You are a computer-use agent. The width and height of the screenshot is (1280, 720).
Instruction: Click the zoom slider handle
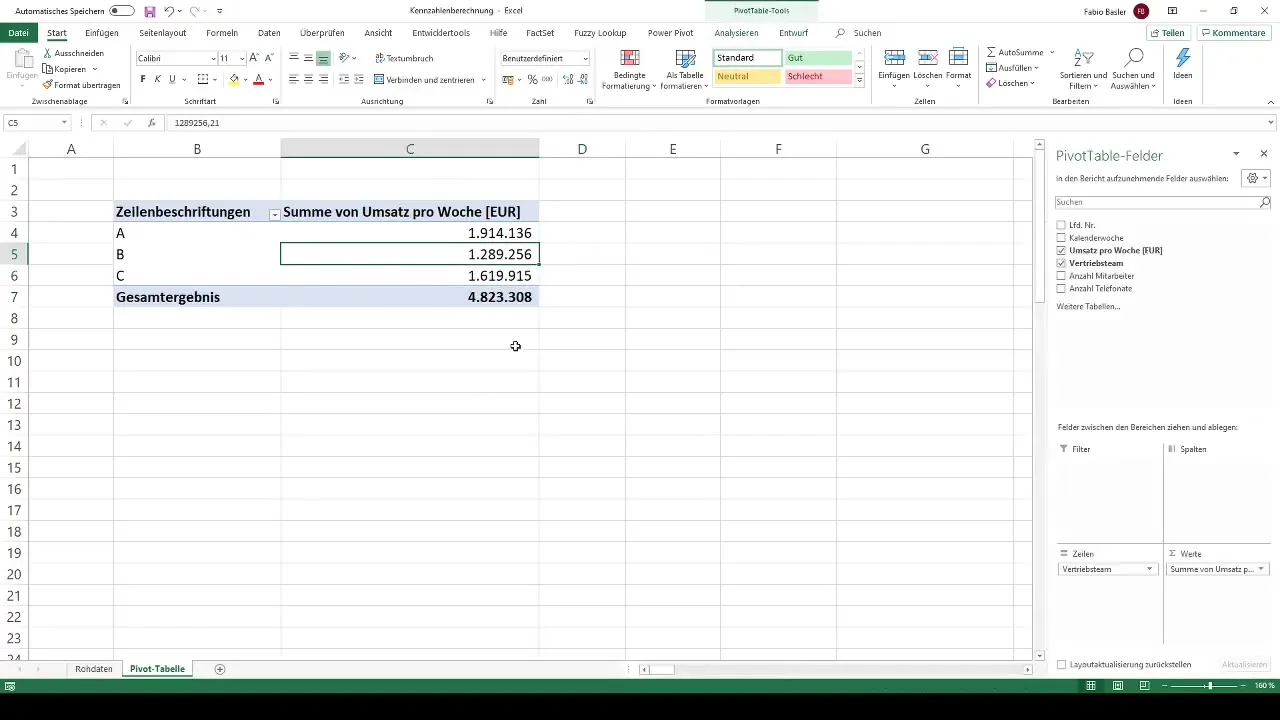tap(1210, 686)
